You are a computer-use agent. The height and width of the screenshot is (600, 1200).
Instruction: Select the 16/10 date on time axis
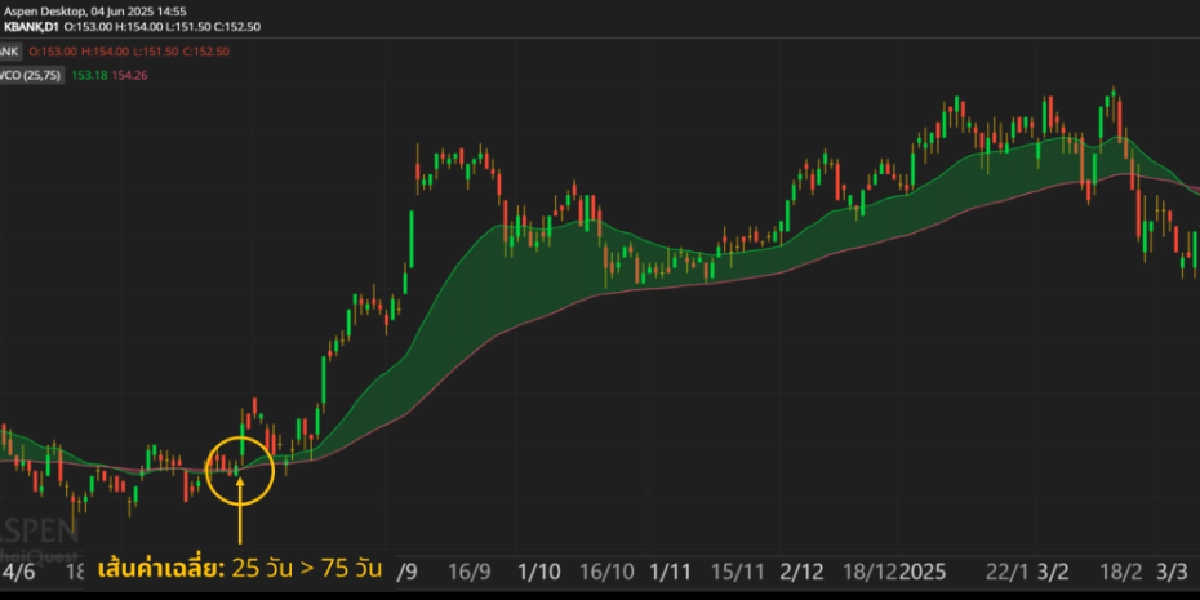607,572
